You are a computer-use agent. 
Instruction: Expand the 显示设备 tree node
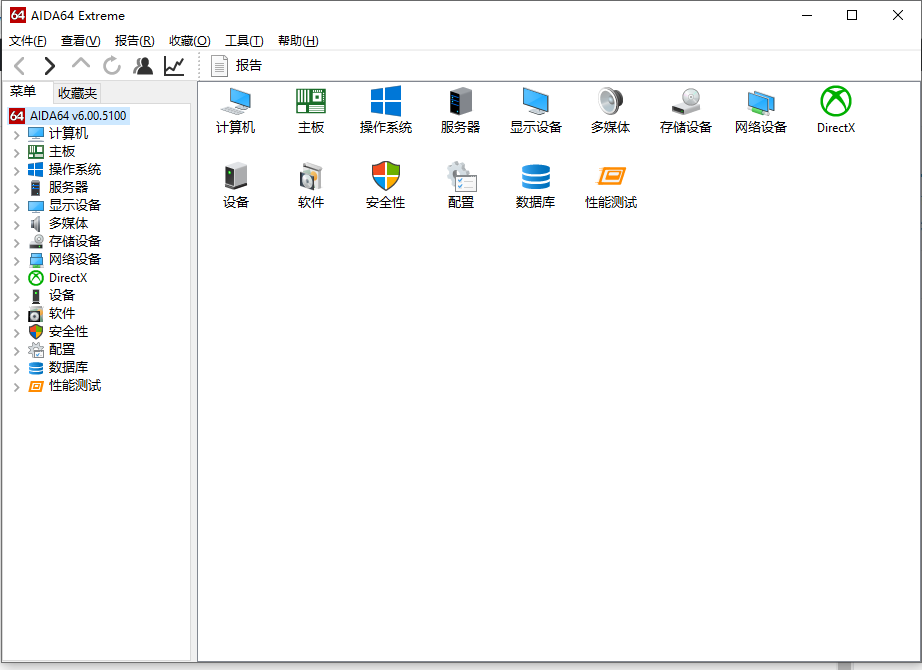16,206
